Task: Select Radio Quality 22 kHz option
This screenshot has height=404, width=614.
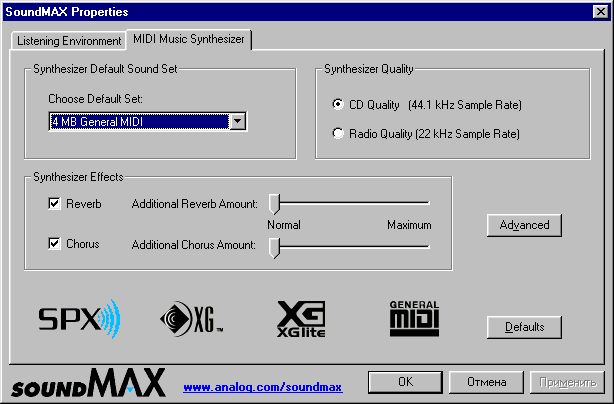Action: click(338, 133)
